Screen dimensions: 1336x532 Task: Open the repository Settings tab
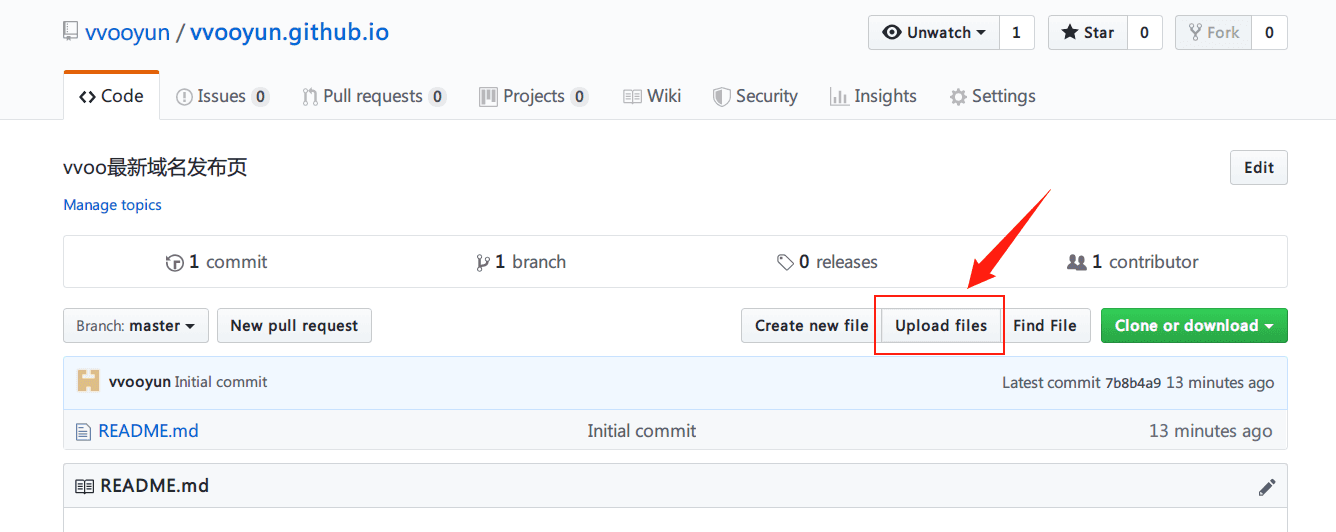(x=992, y=96)
